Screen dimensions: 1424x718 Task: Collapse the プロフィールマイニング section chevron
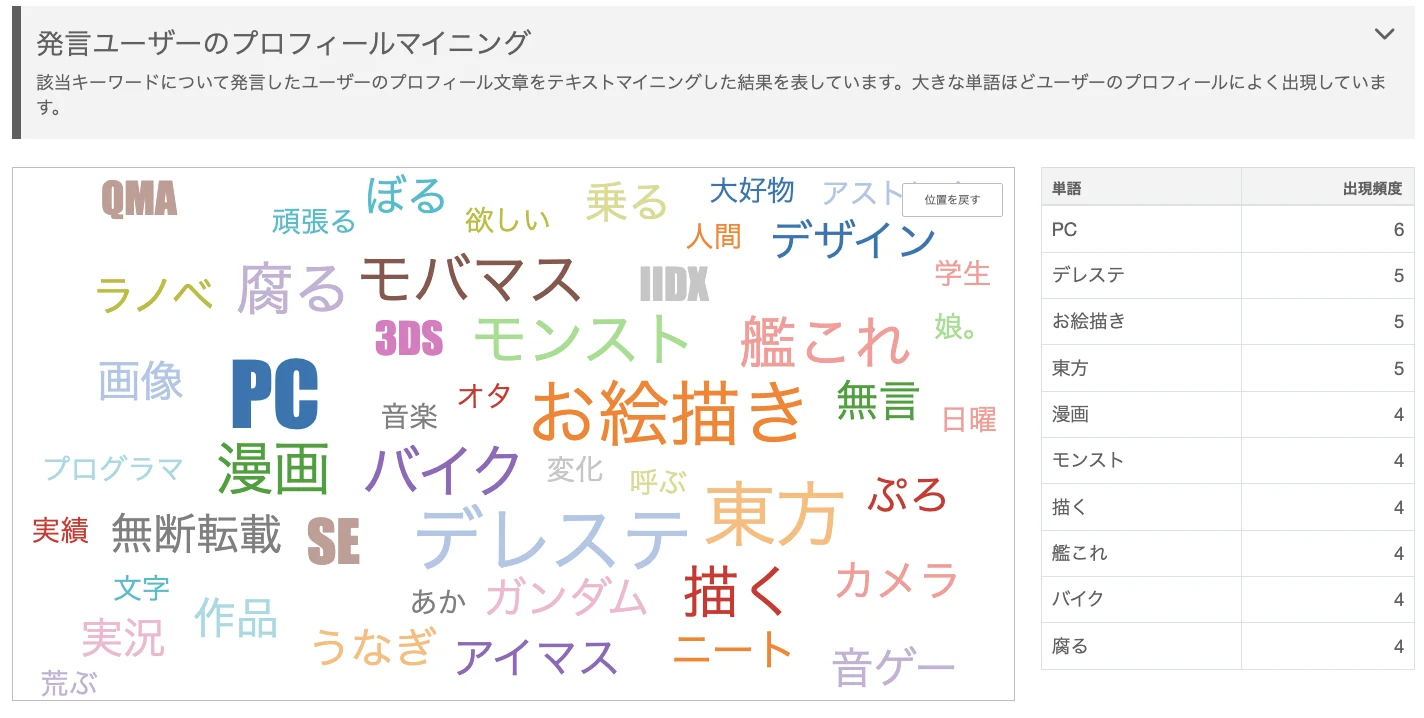coord(1384,34)
